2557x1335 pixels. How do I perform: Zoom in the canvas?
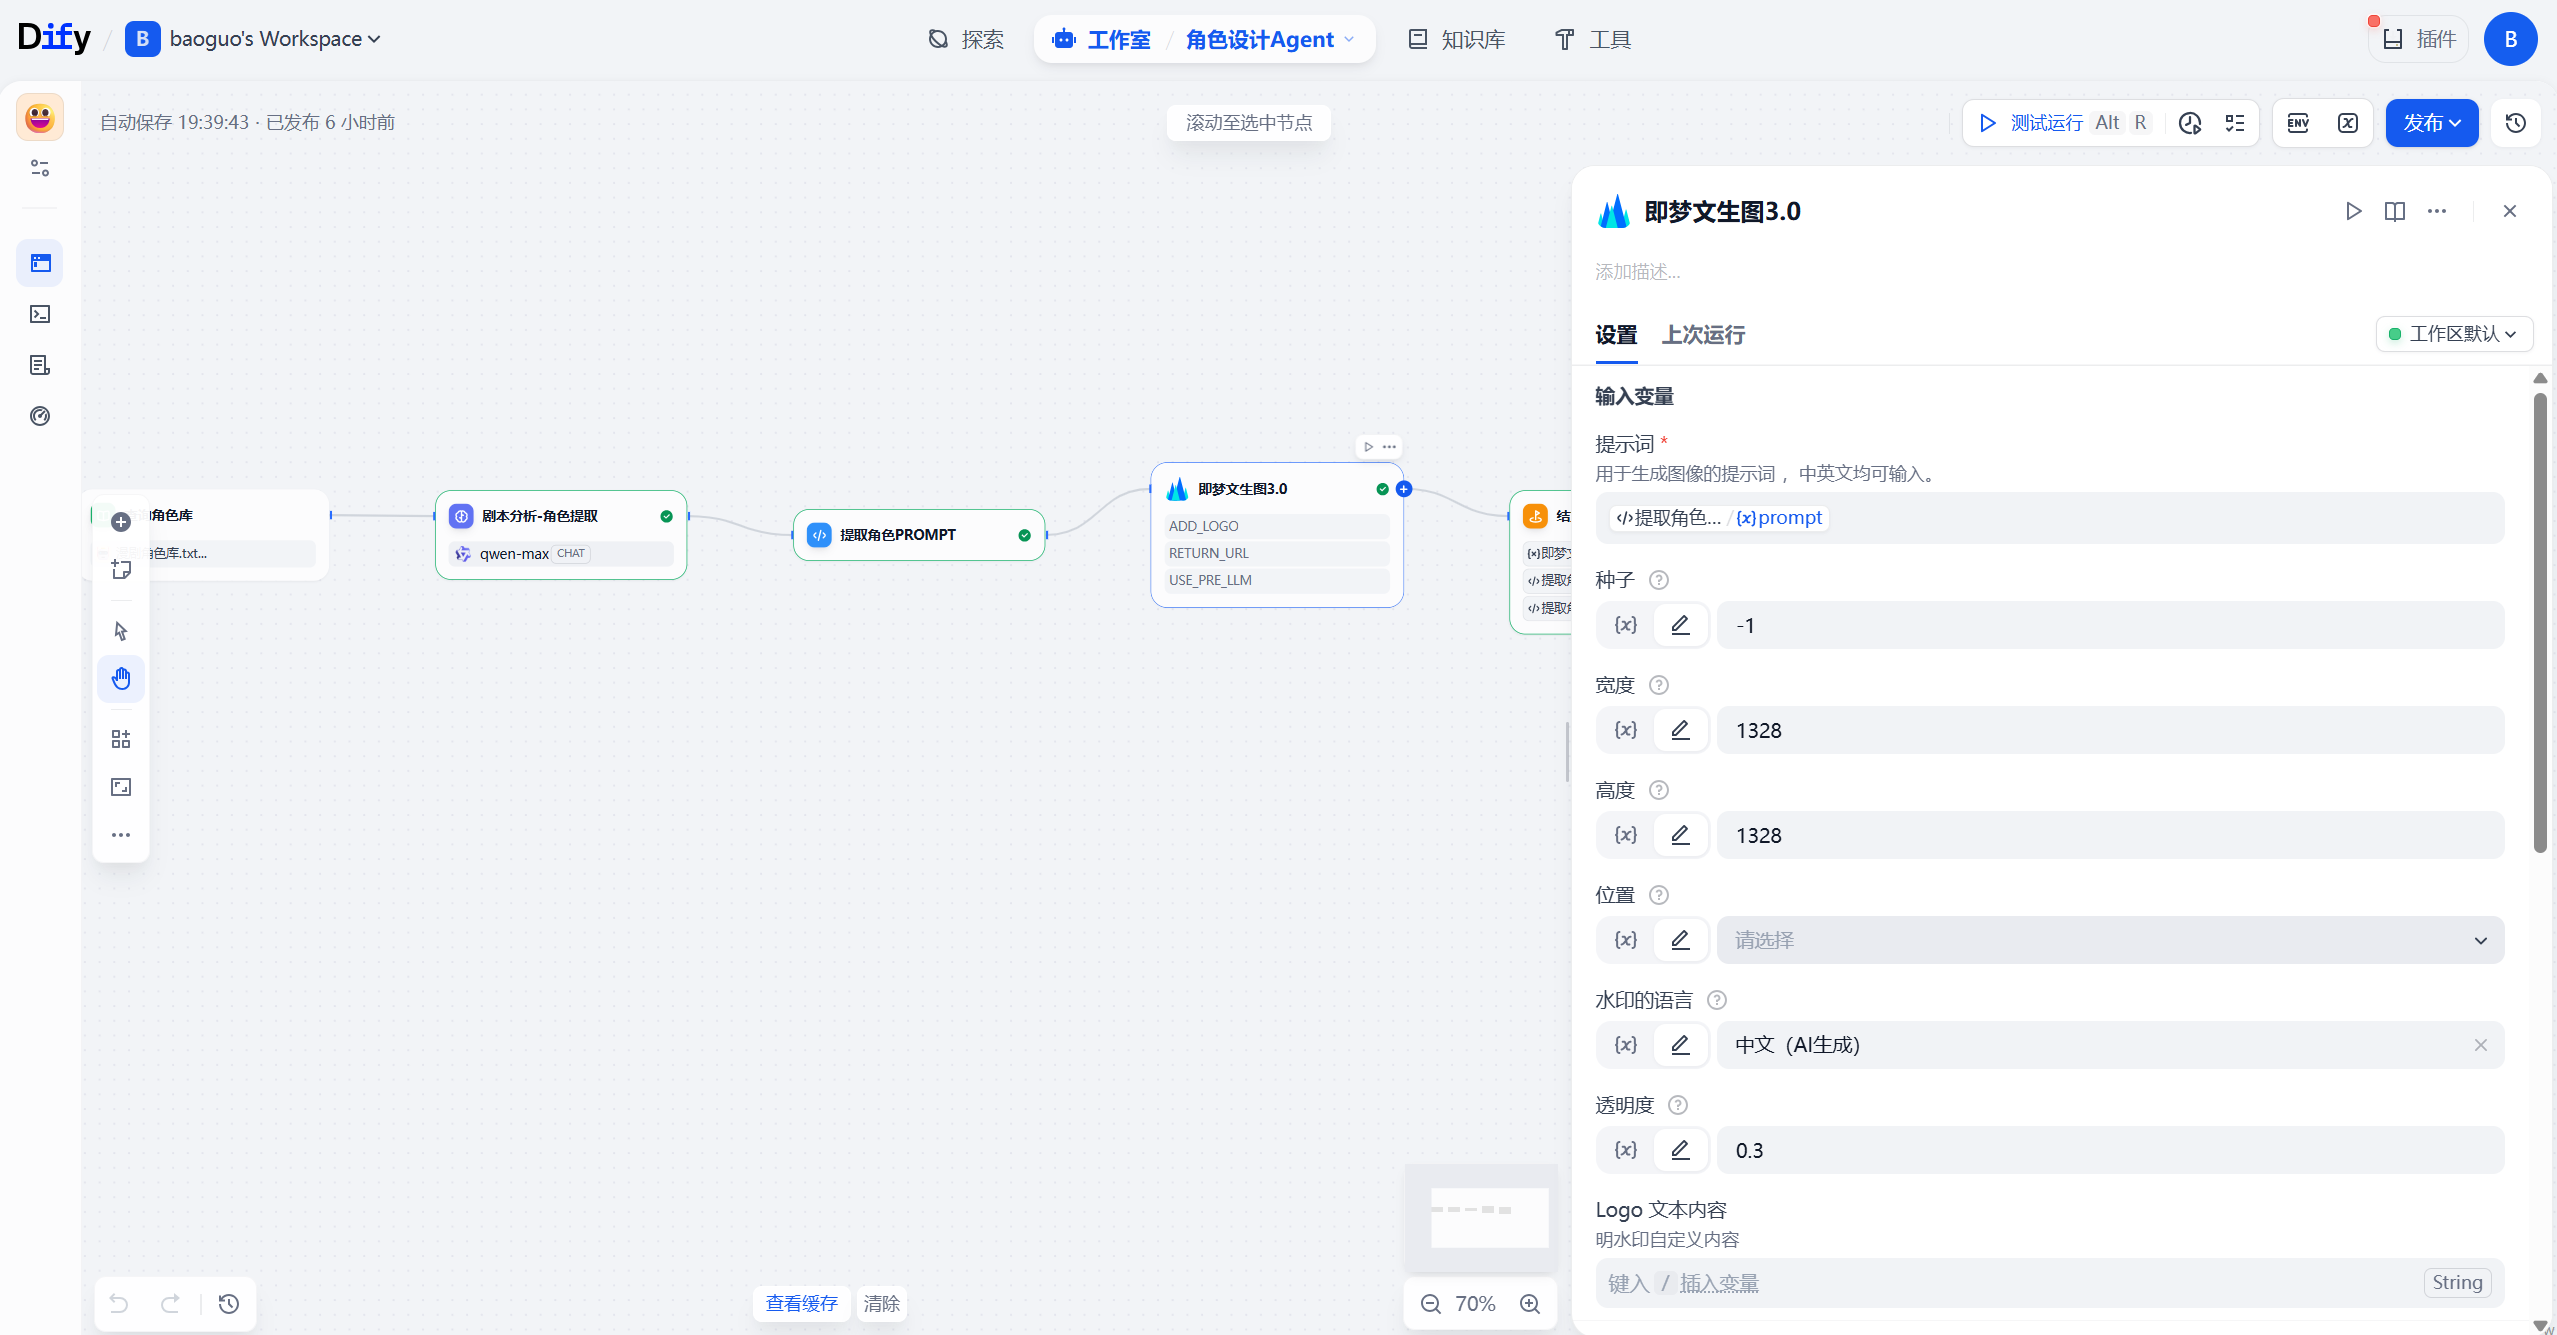coord(1530,1303)
